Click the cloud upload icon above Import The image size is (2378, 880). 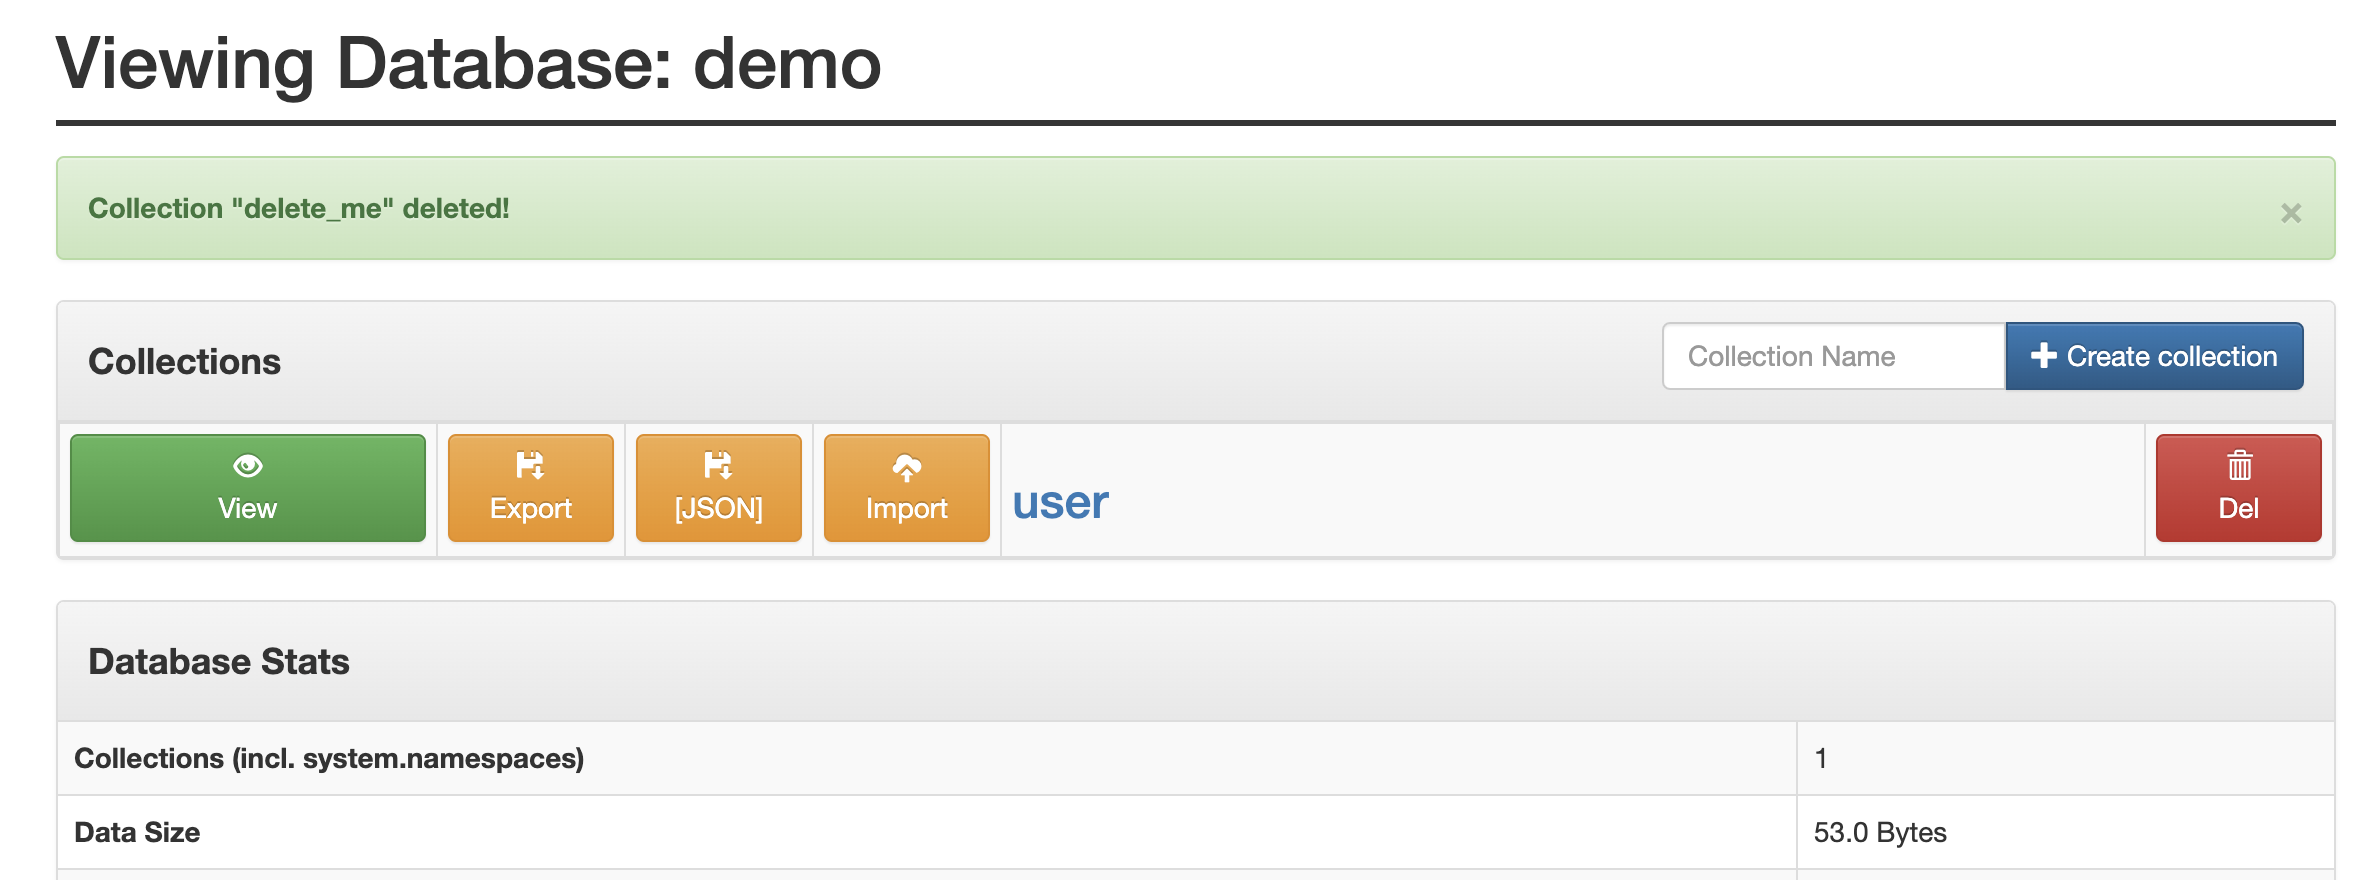(906, 467)
